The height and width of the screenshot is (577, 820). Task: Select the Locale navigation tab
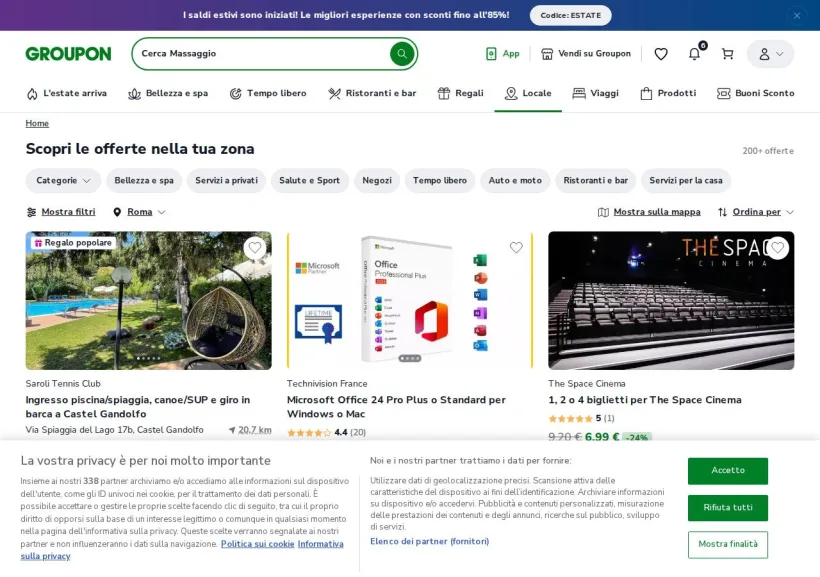coord(528,93)
